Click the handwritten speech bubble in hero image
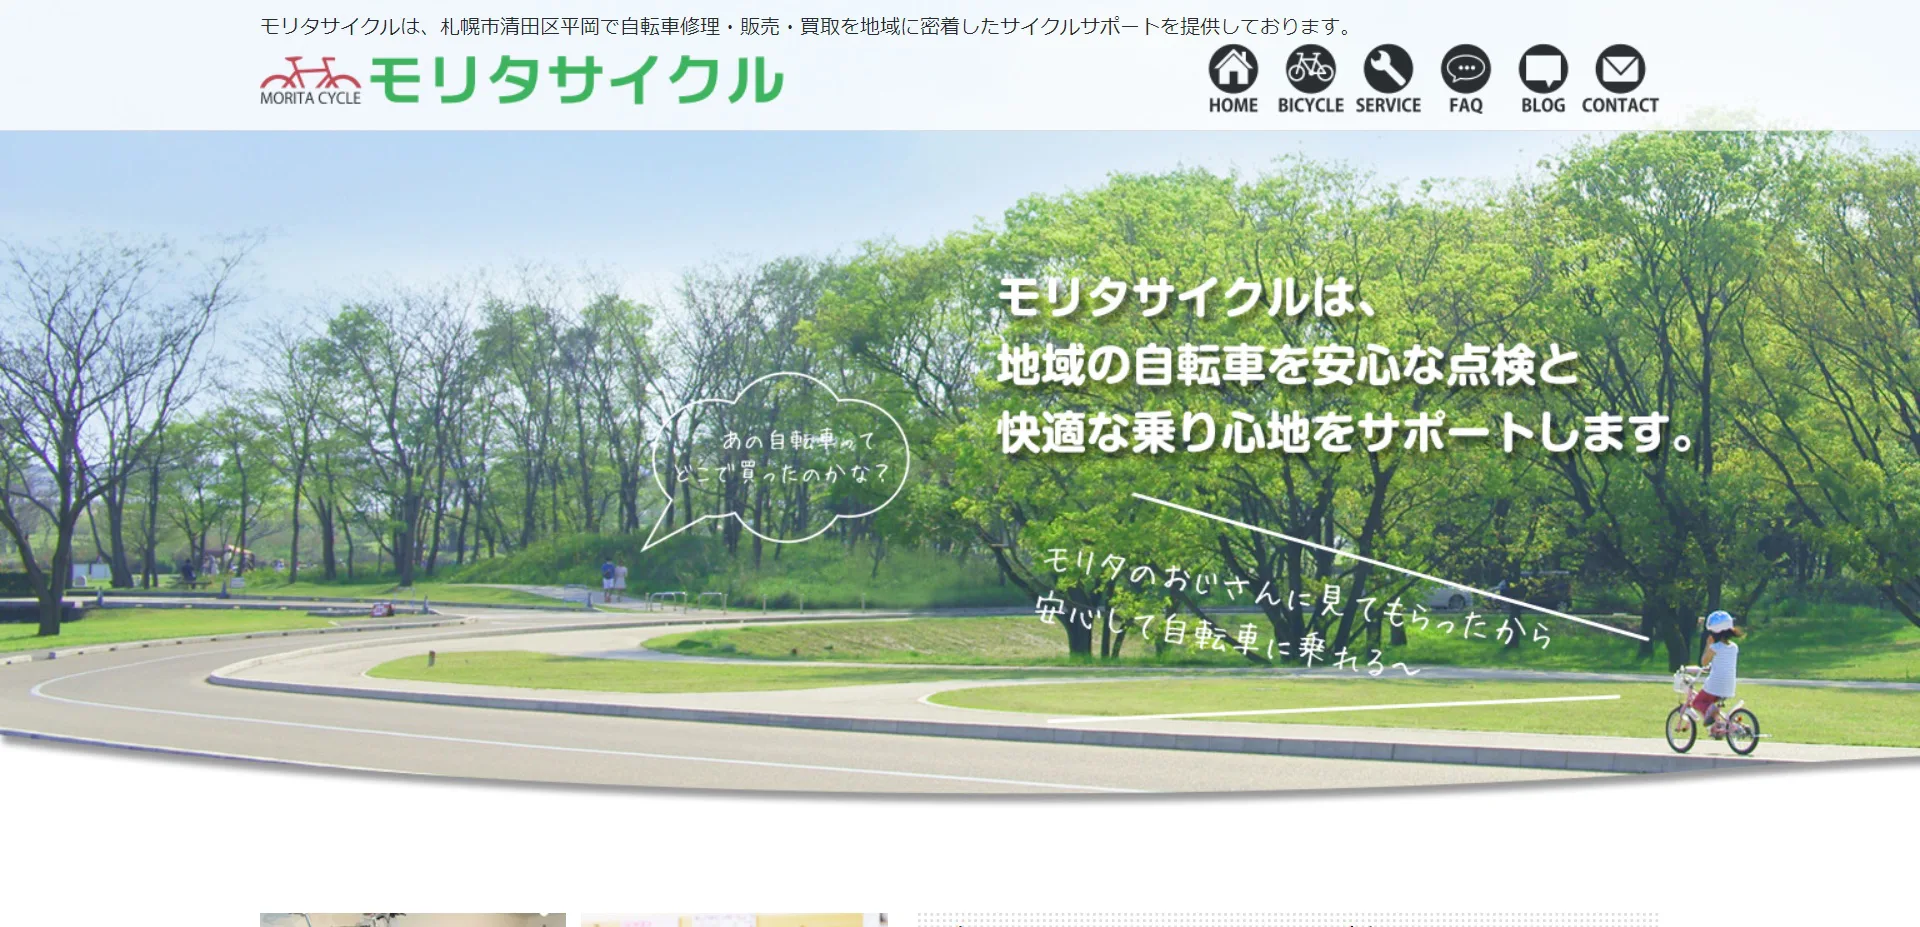The height and width of the screenshot is (927, 1920). [x=782, y=457]
